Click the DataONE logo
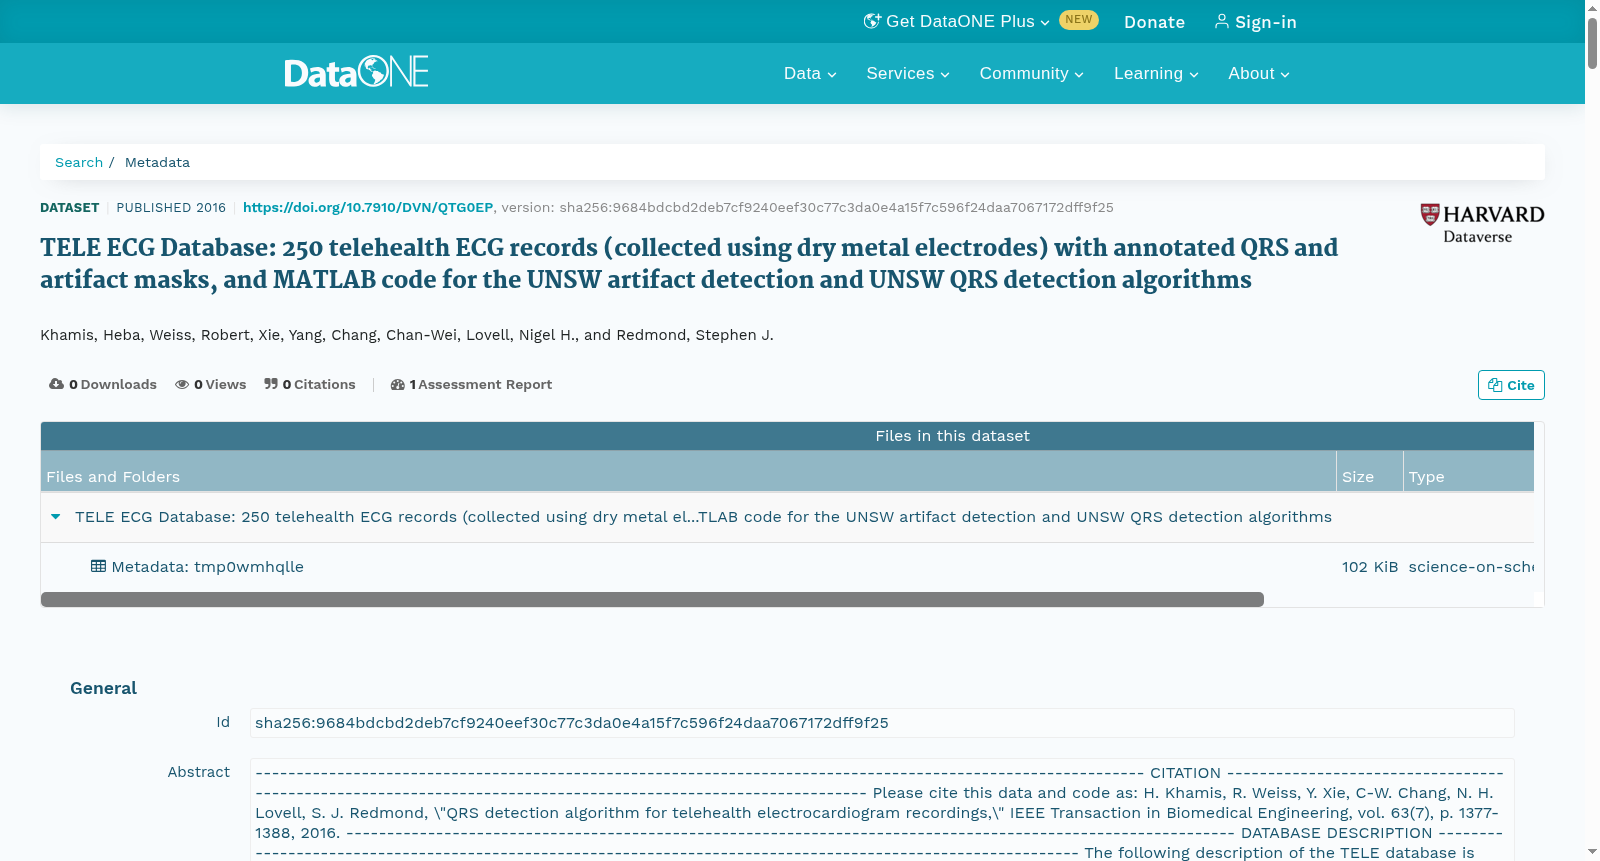This screenshot has height=861, width=1600. pos(356,72)
